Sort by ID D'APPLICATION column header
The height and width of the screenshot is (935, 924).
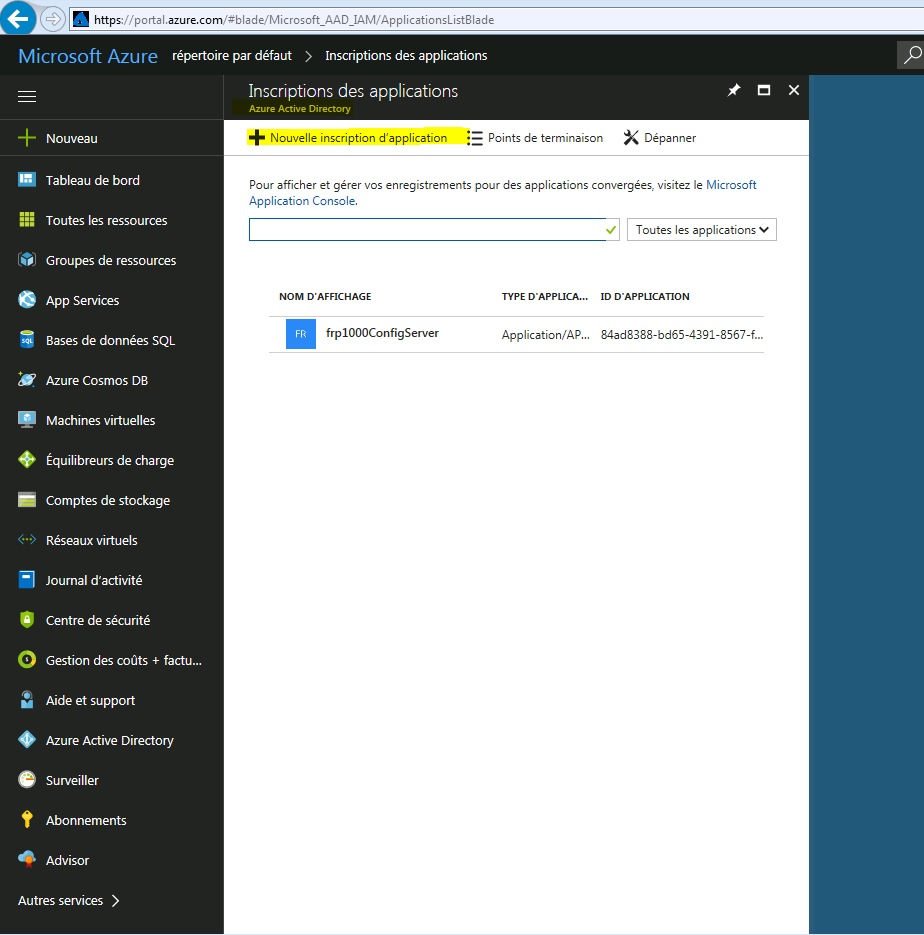[x=644, y=296]
